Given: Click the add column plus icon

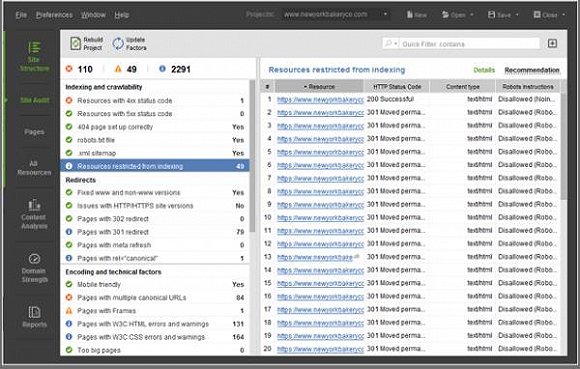Looking at the screenshot, I should click(552, 44).
